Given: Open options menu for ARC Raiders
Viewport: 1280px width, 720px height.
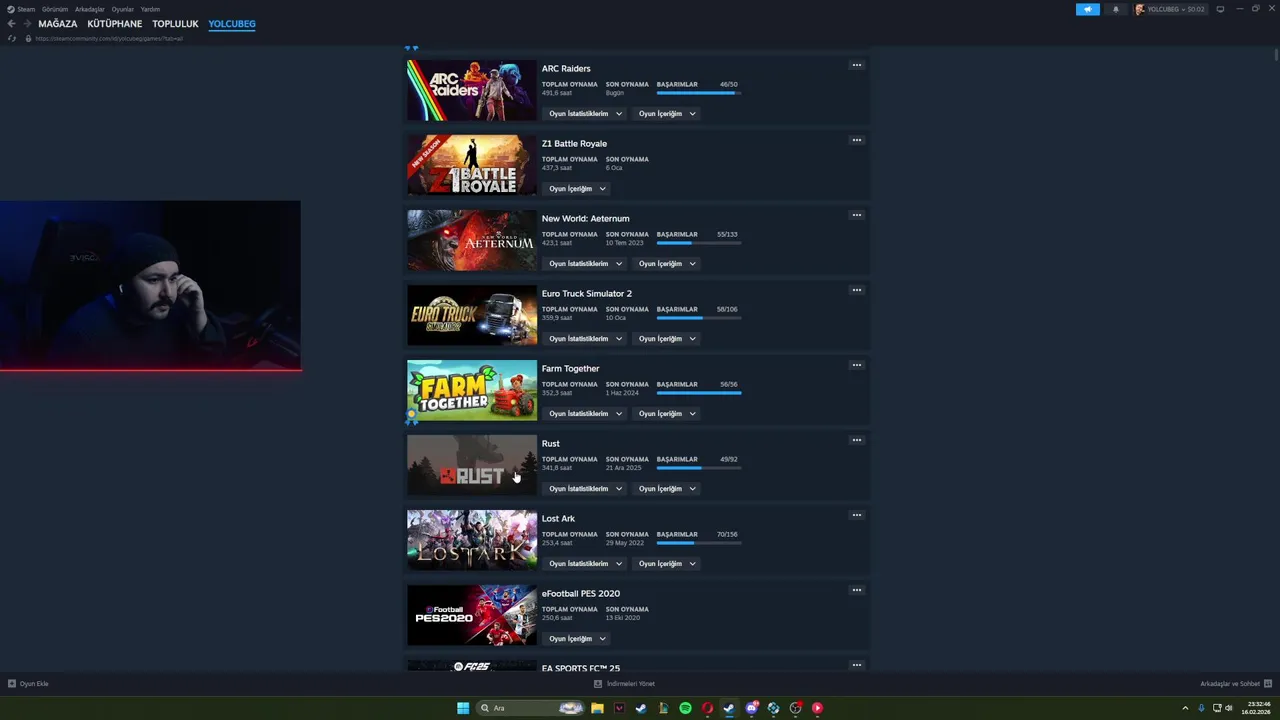Looking at the screenshot, I should [856, 65].
